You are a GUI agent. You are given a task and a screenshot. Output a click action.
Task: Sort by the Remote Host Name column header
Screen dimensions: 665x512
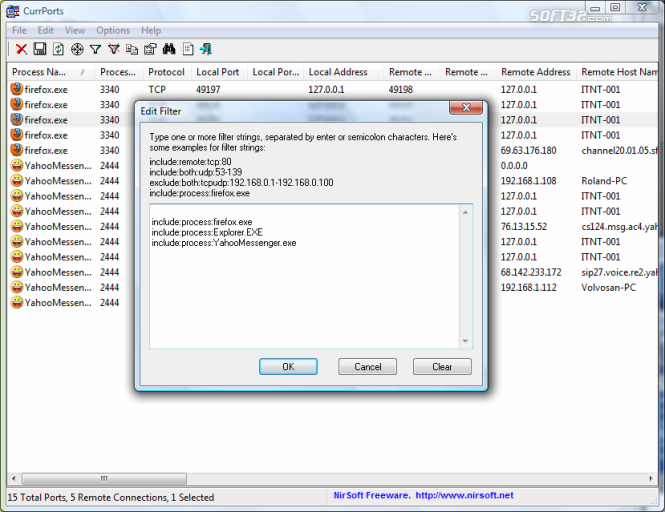618,72
